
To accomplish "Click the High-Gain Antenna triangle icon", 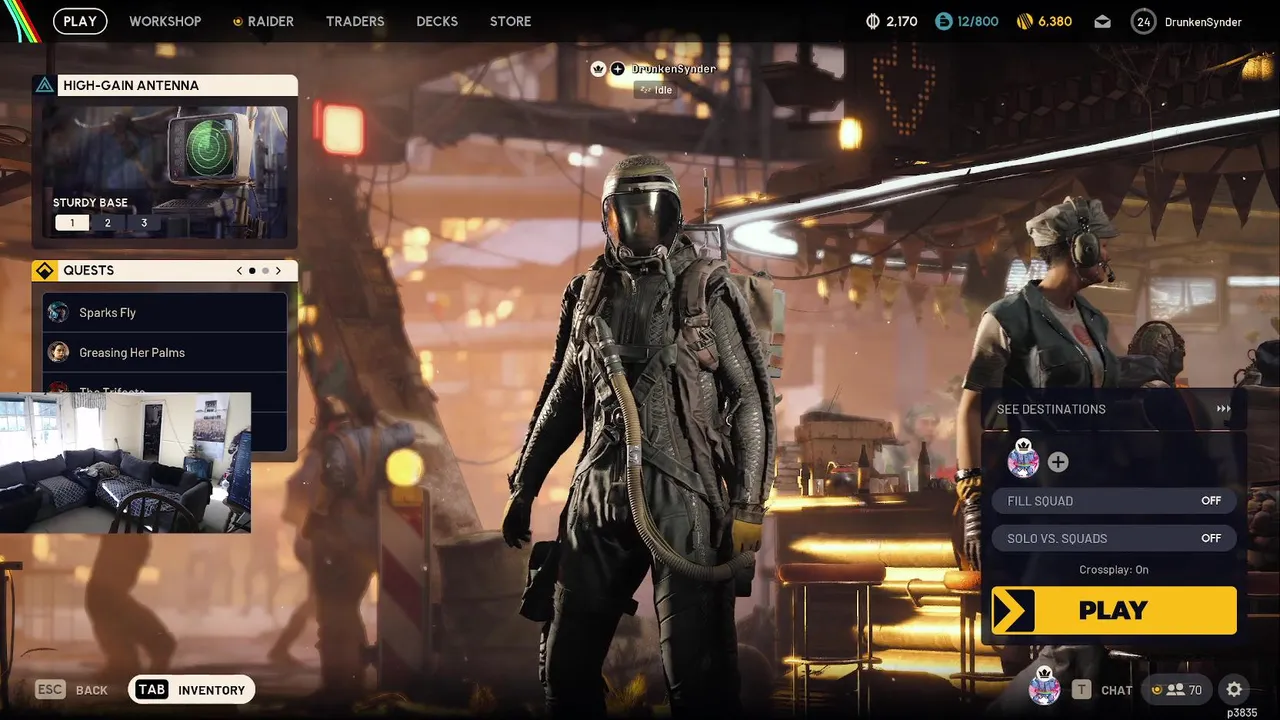I will click(x=45, y=85).
